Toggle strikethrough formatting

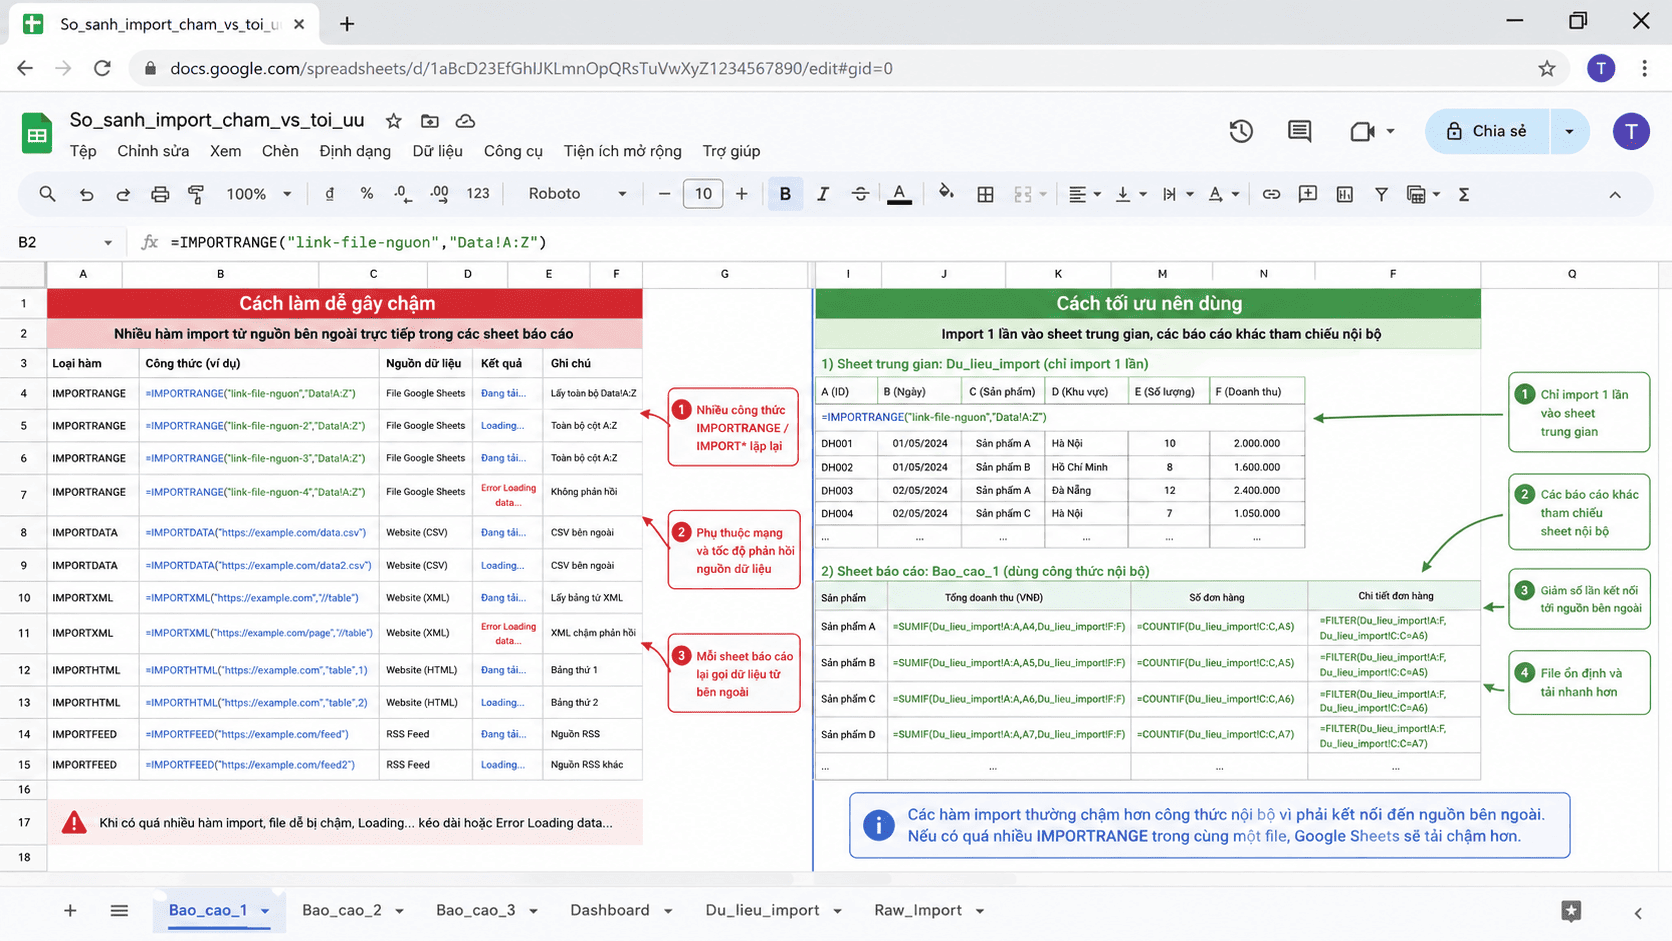point(860,194)
